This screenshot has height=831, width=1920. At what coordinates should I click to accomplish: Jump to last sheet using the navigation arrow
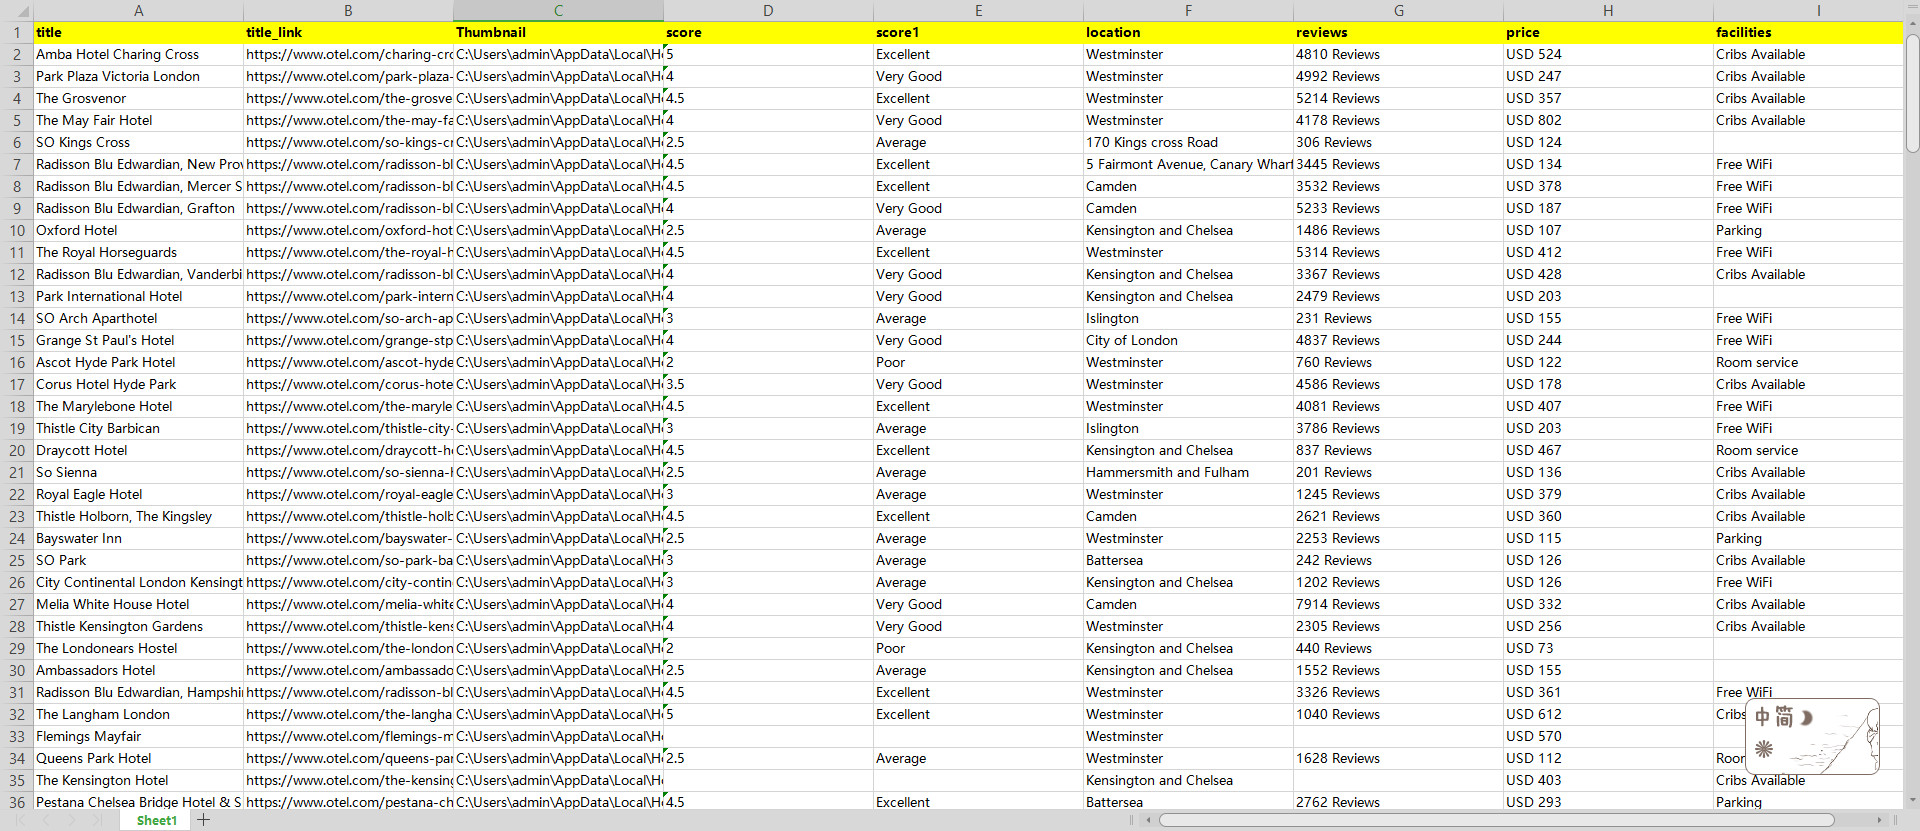pos(97,820)
